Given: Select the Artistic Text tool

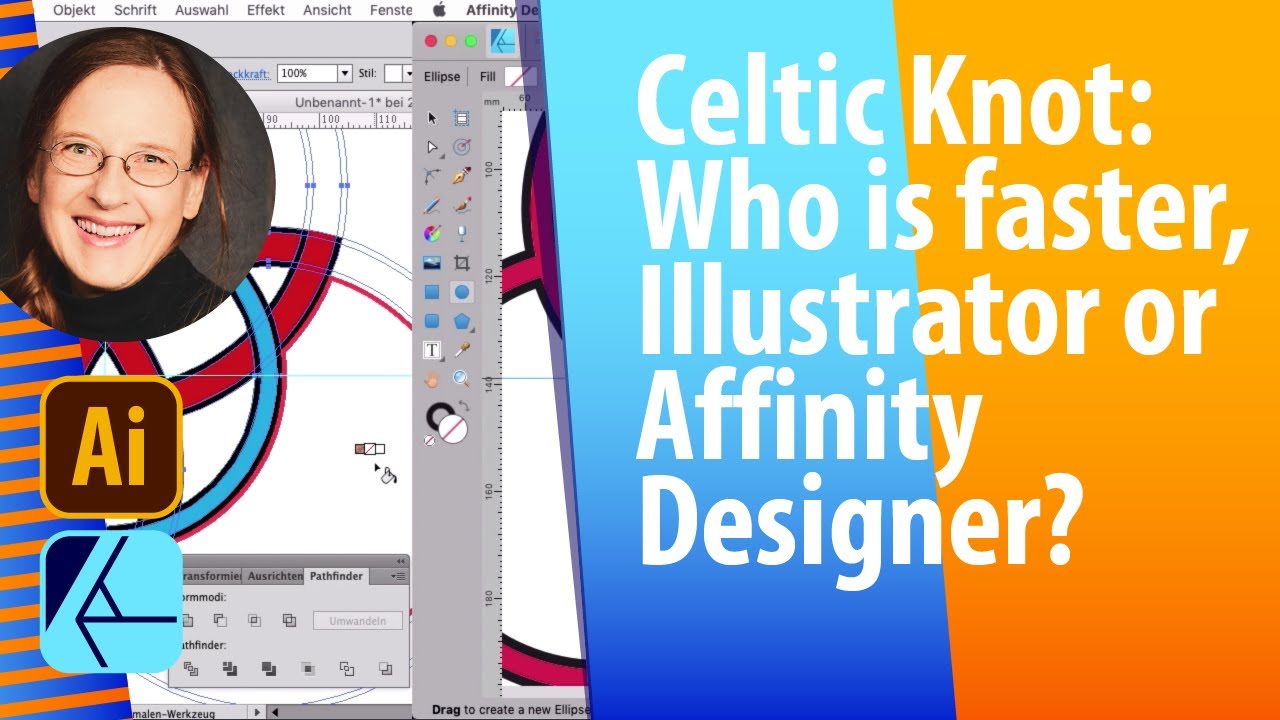Looking at the screenshot, I should [432, 350].
